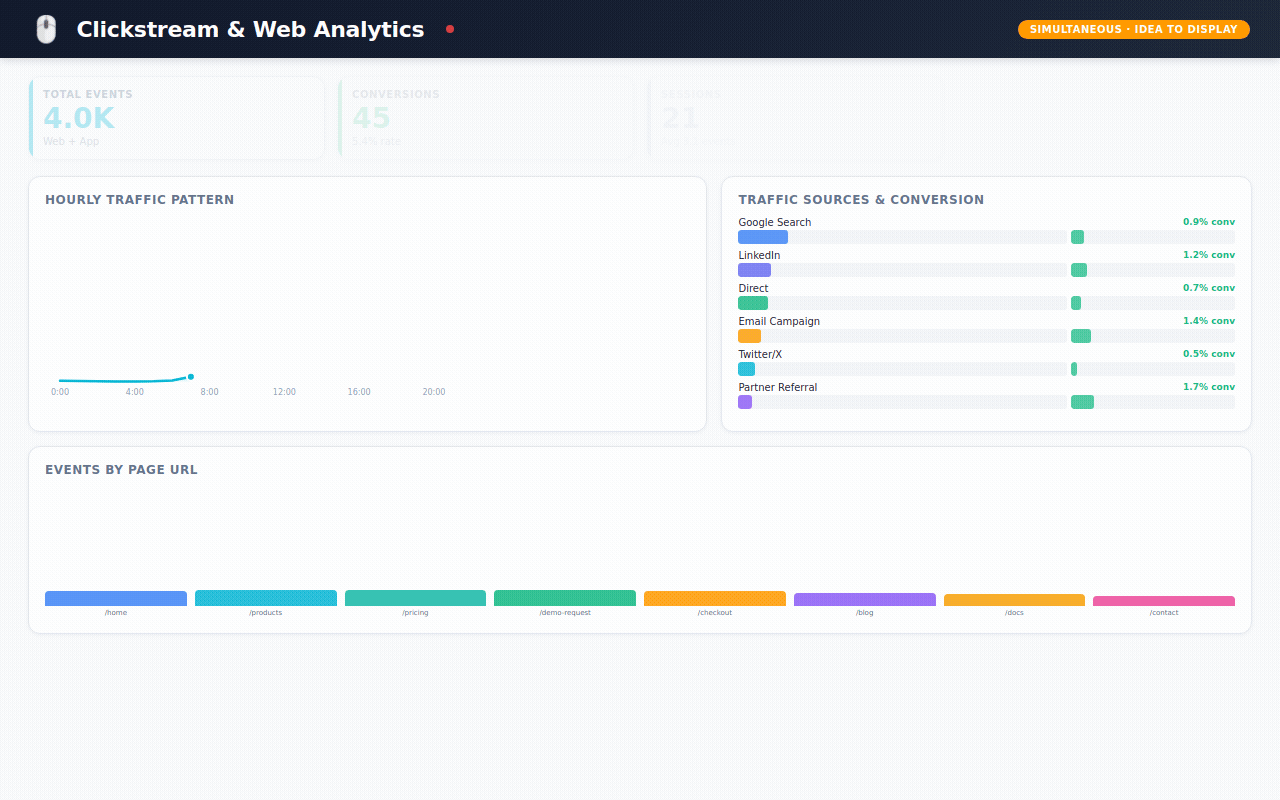Select the /contact pink bar
This screenshot has width=1280, height=800.
tap(1164, 601)
